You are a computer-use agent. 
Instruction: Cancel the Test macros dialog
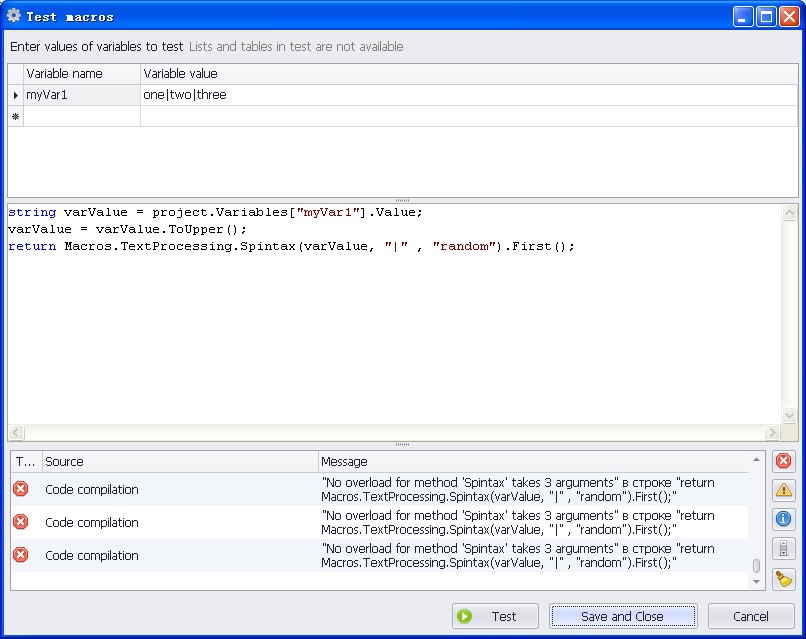pos(750,616)
